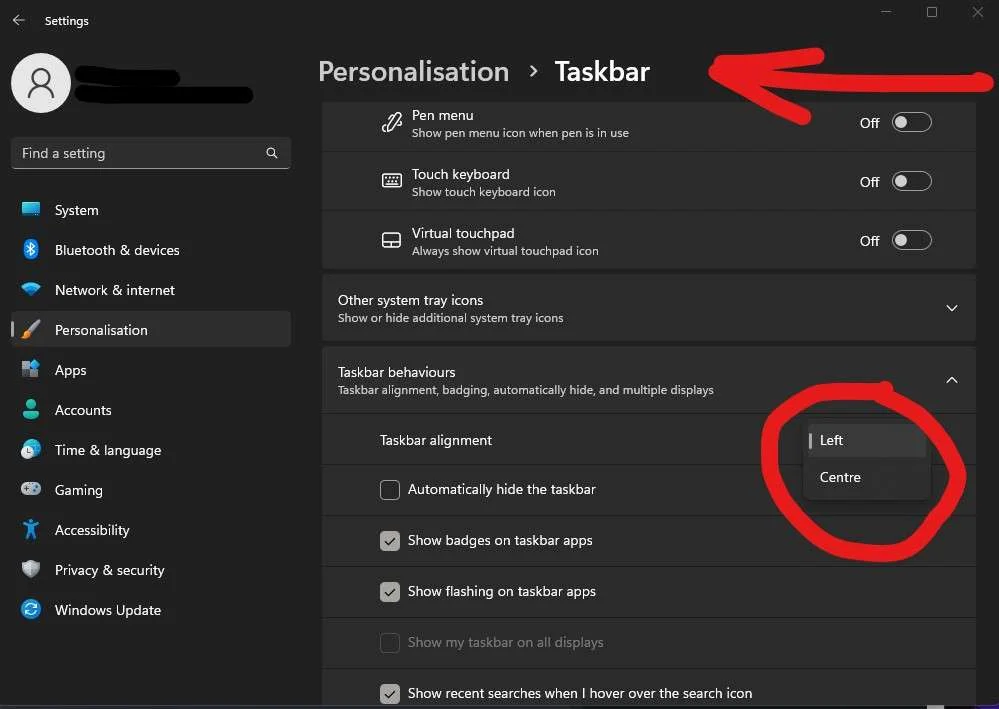Image resolution: width=999 pixels, height=709 pixels.
Task: Open Time & language settings
Action: click(151, 450)
